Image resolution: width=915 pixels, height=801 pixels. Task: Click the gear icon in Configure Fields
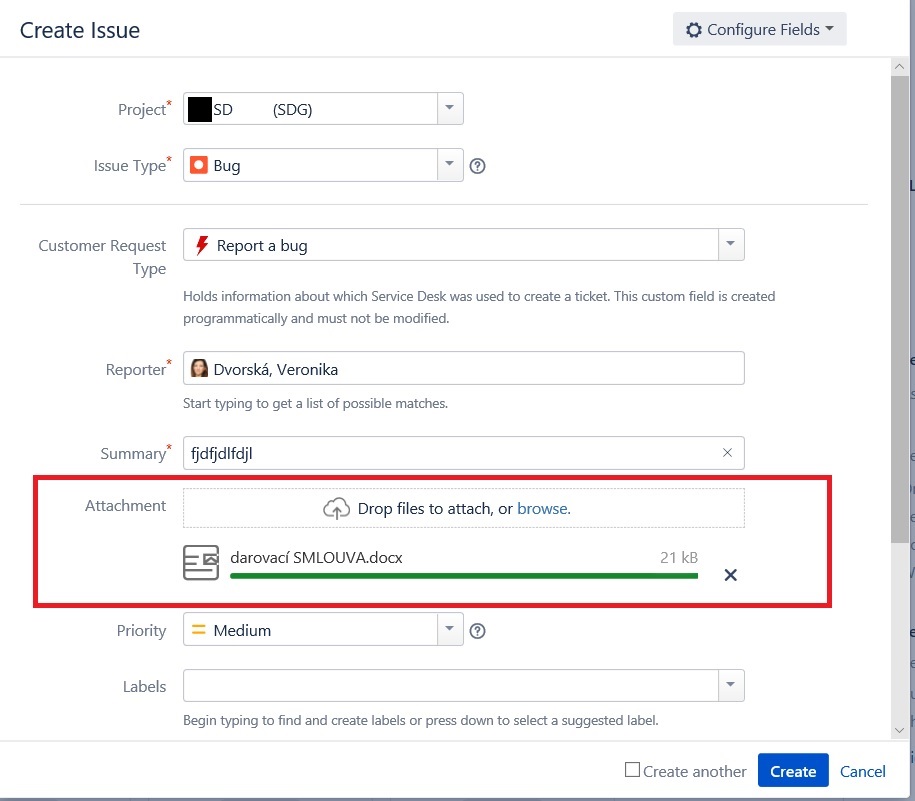(693, 30)
